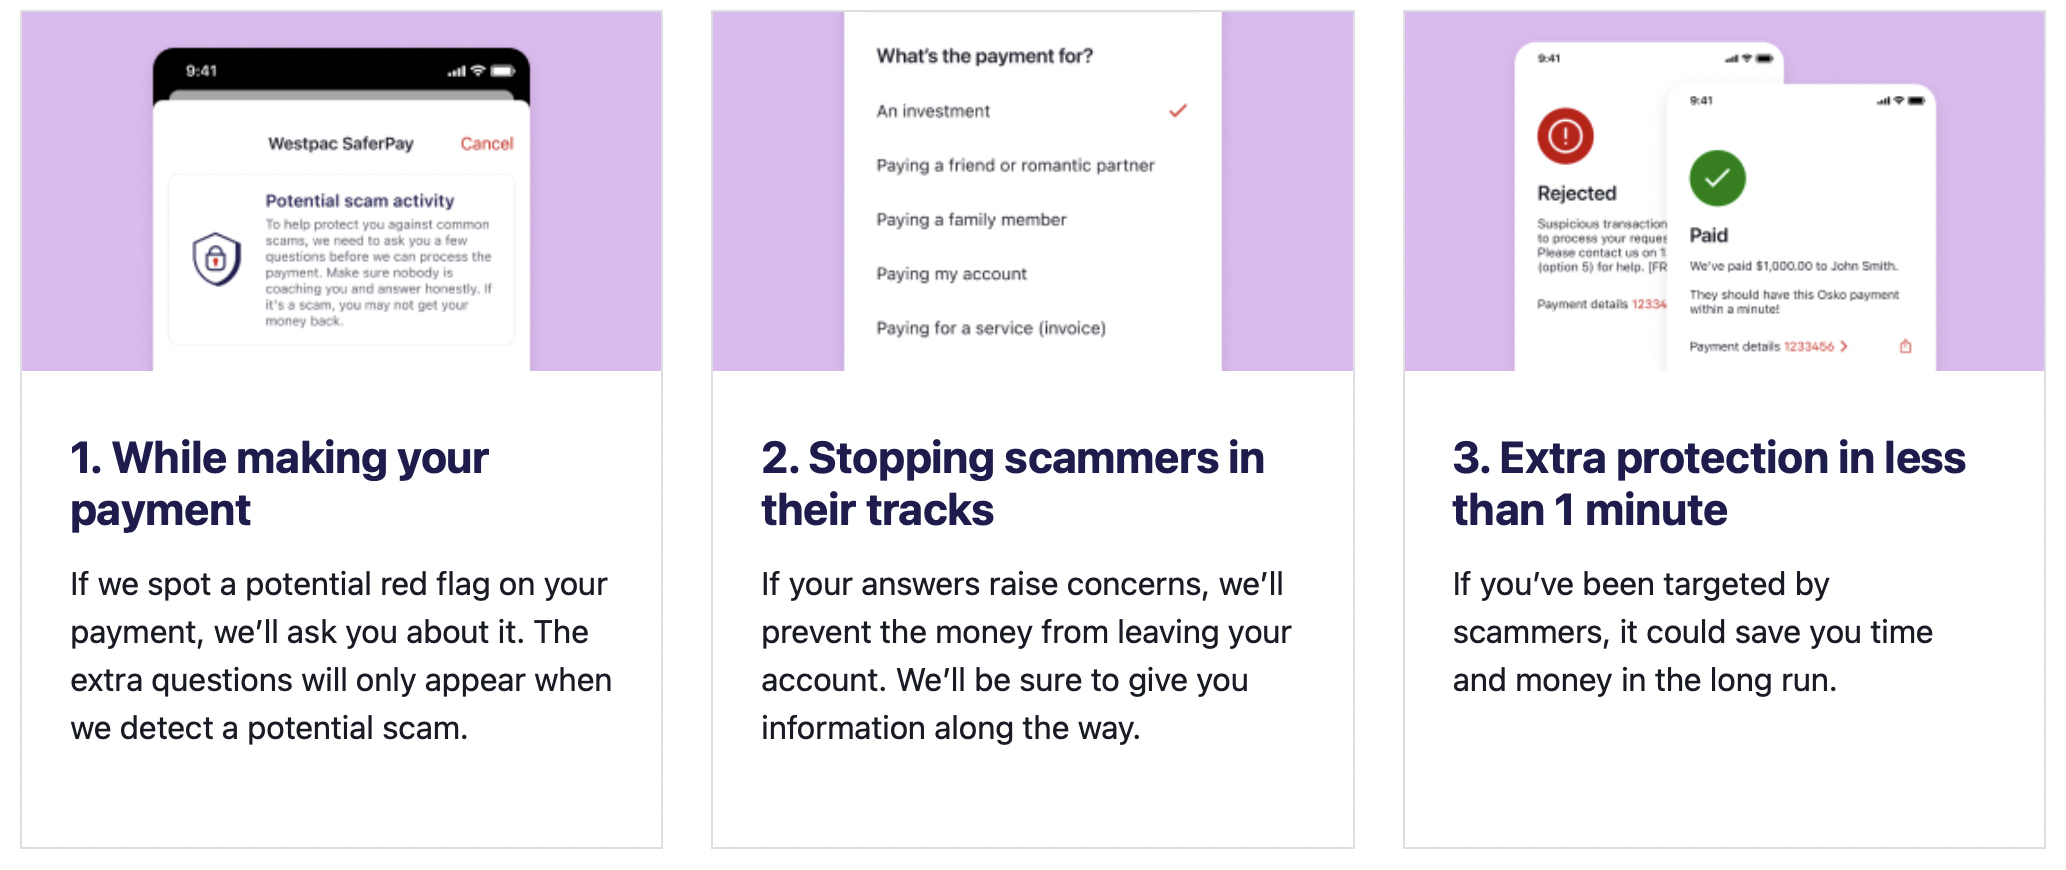Click the shield lock icon
This screenshot has width=2066, height=870.
point(216,259)
